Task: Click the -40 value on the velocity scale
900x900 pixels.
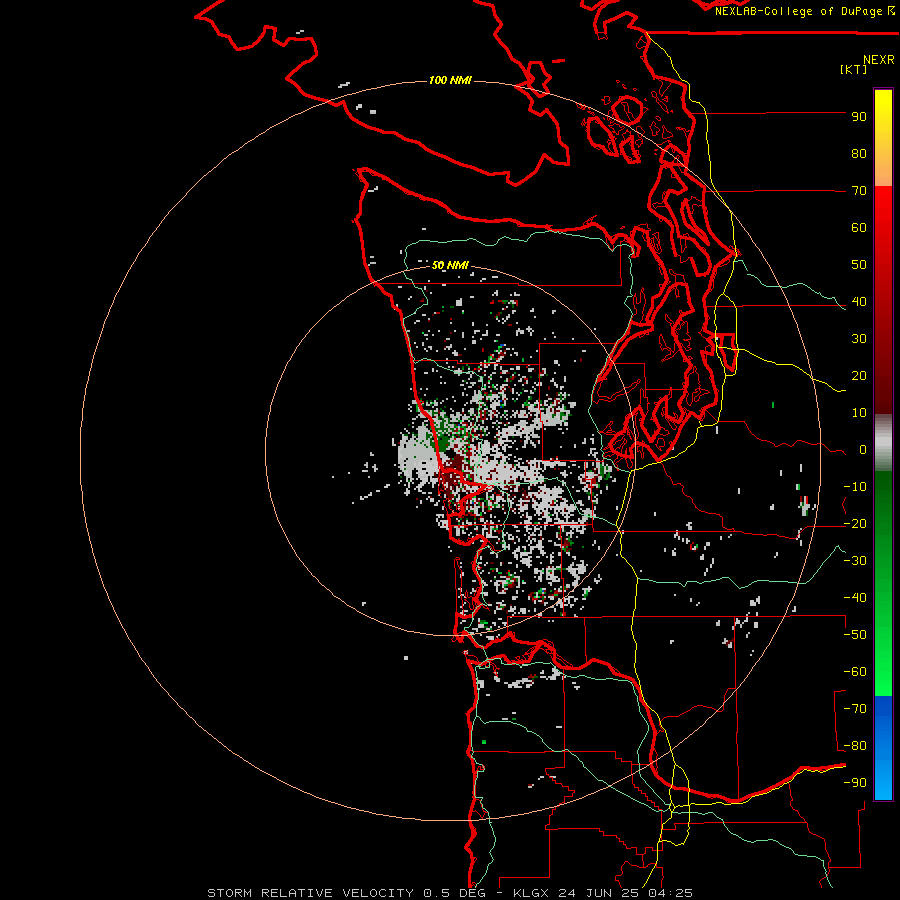Action: click(x=855, y=598)
